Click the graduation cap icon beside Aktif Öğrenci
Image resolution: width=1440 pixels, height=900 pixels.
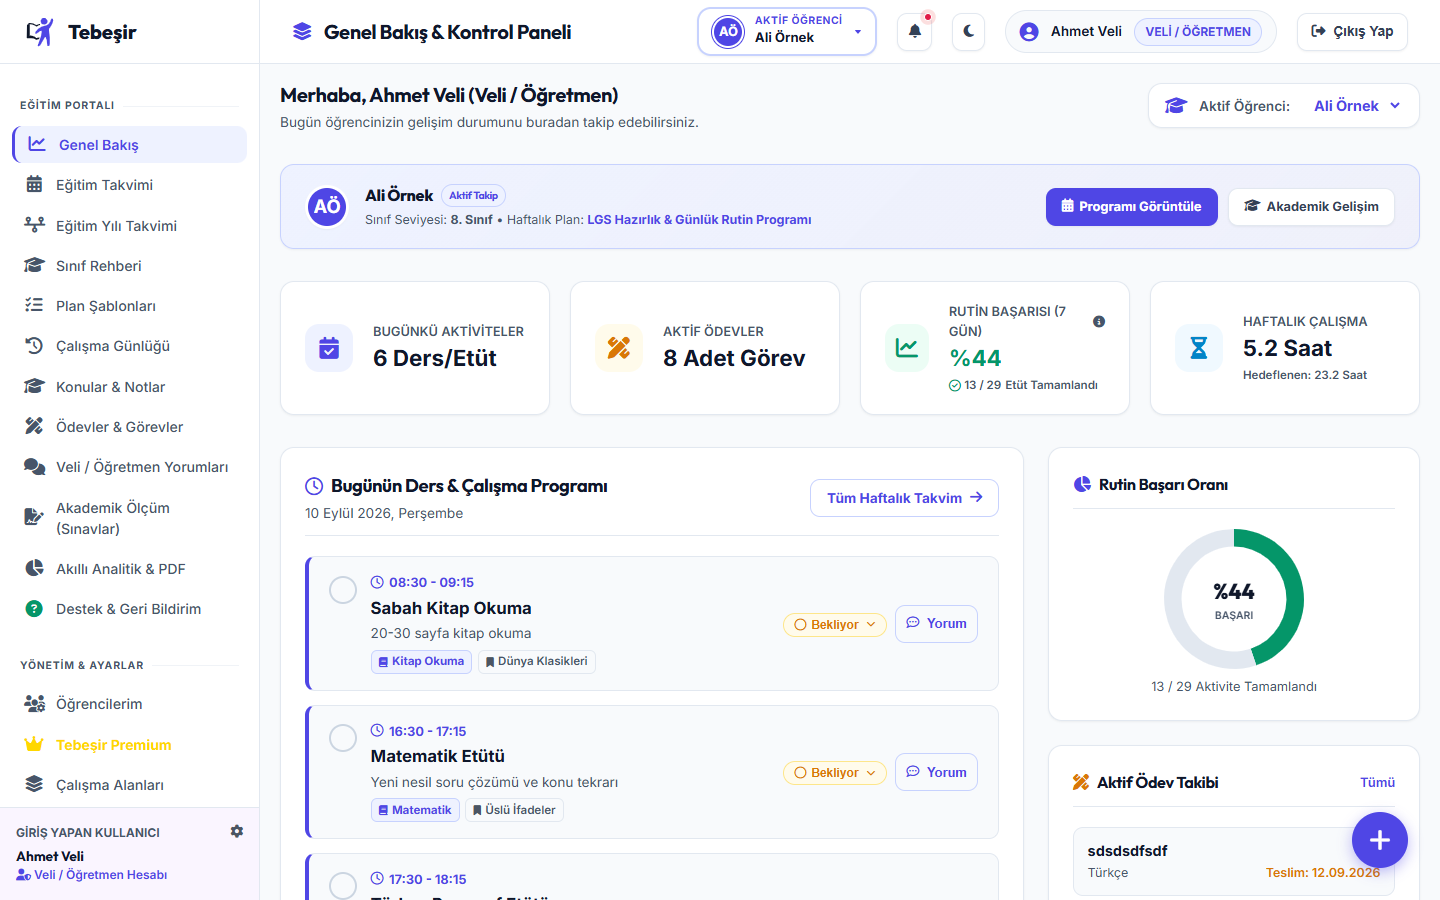[x=1176, y=106]
